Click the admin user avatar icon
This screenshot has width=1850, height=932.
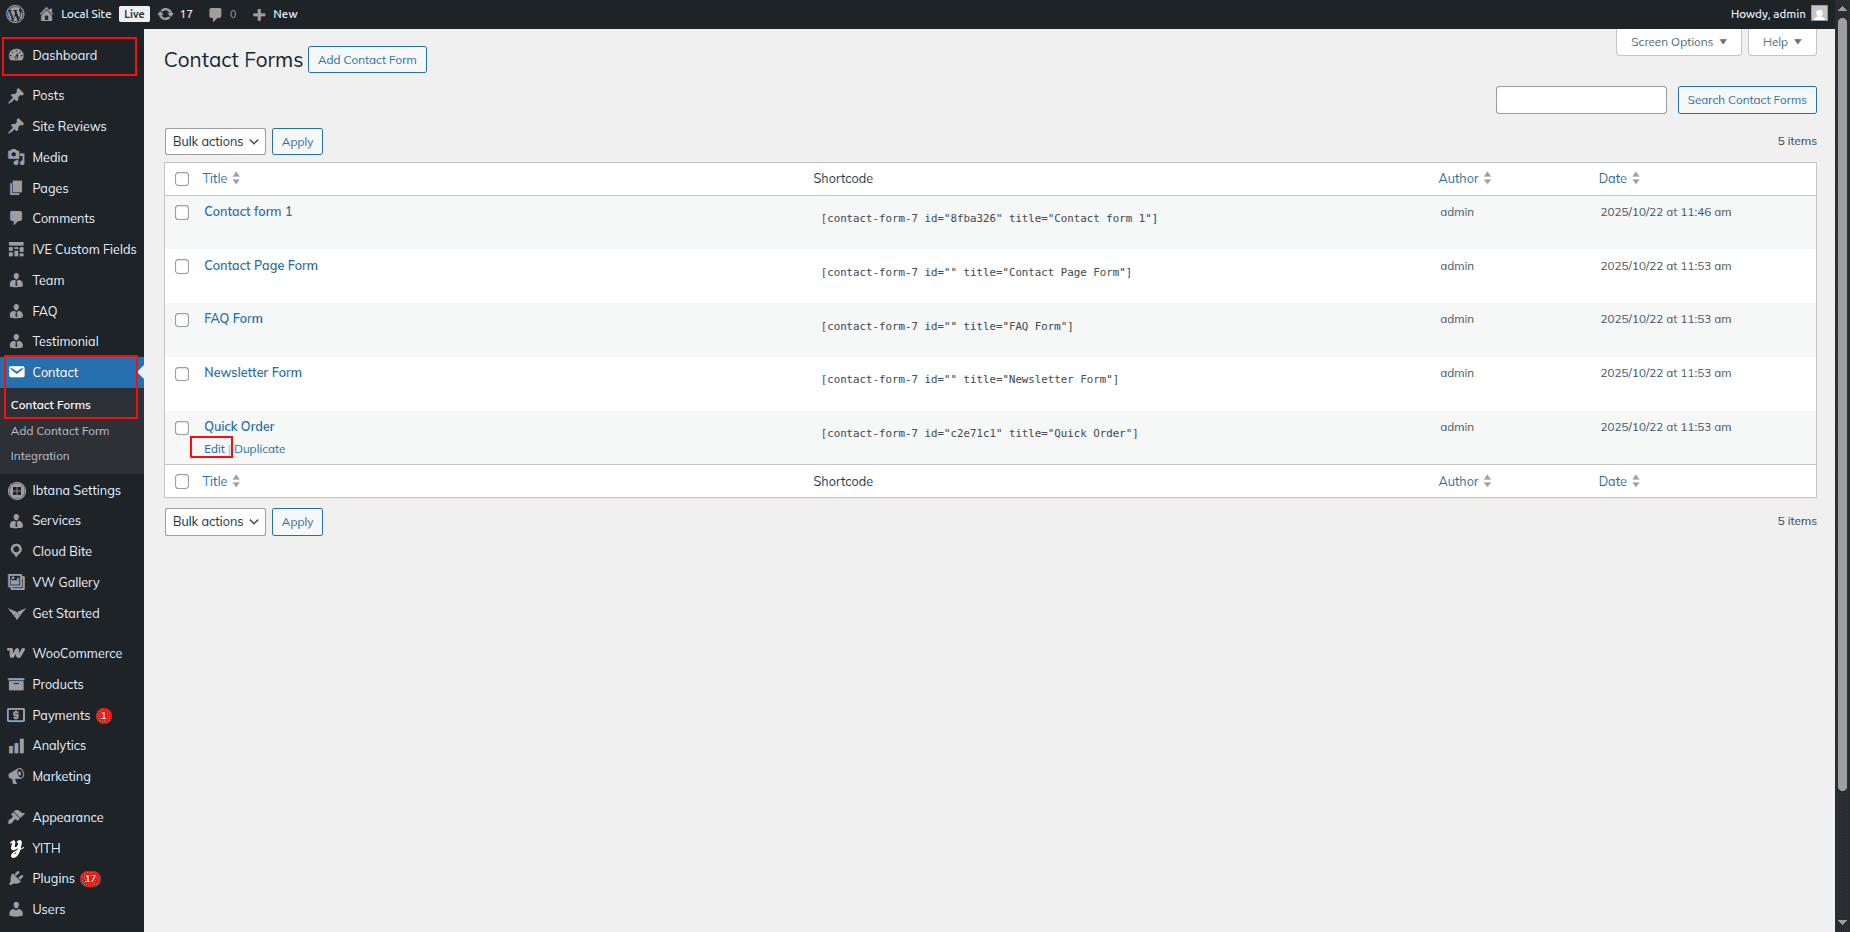(1819, 14)
